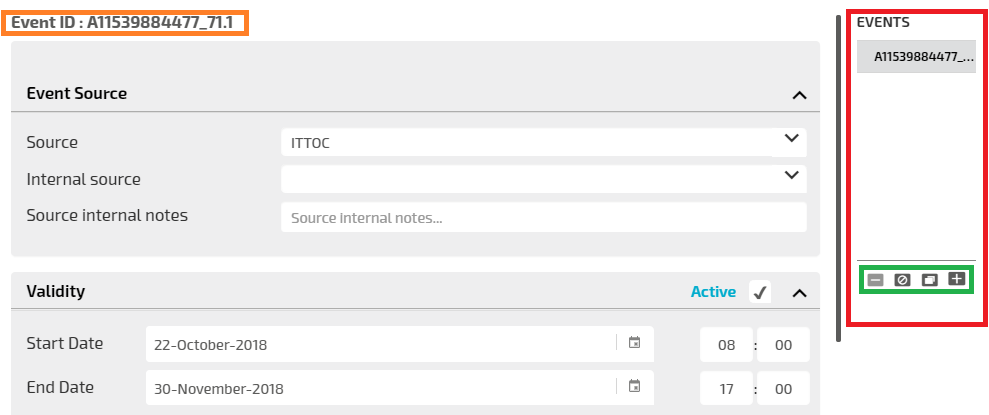Open the End Date calendar picker
Viewport: 989px width, 415px height.
point(634,386)
